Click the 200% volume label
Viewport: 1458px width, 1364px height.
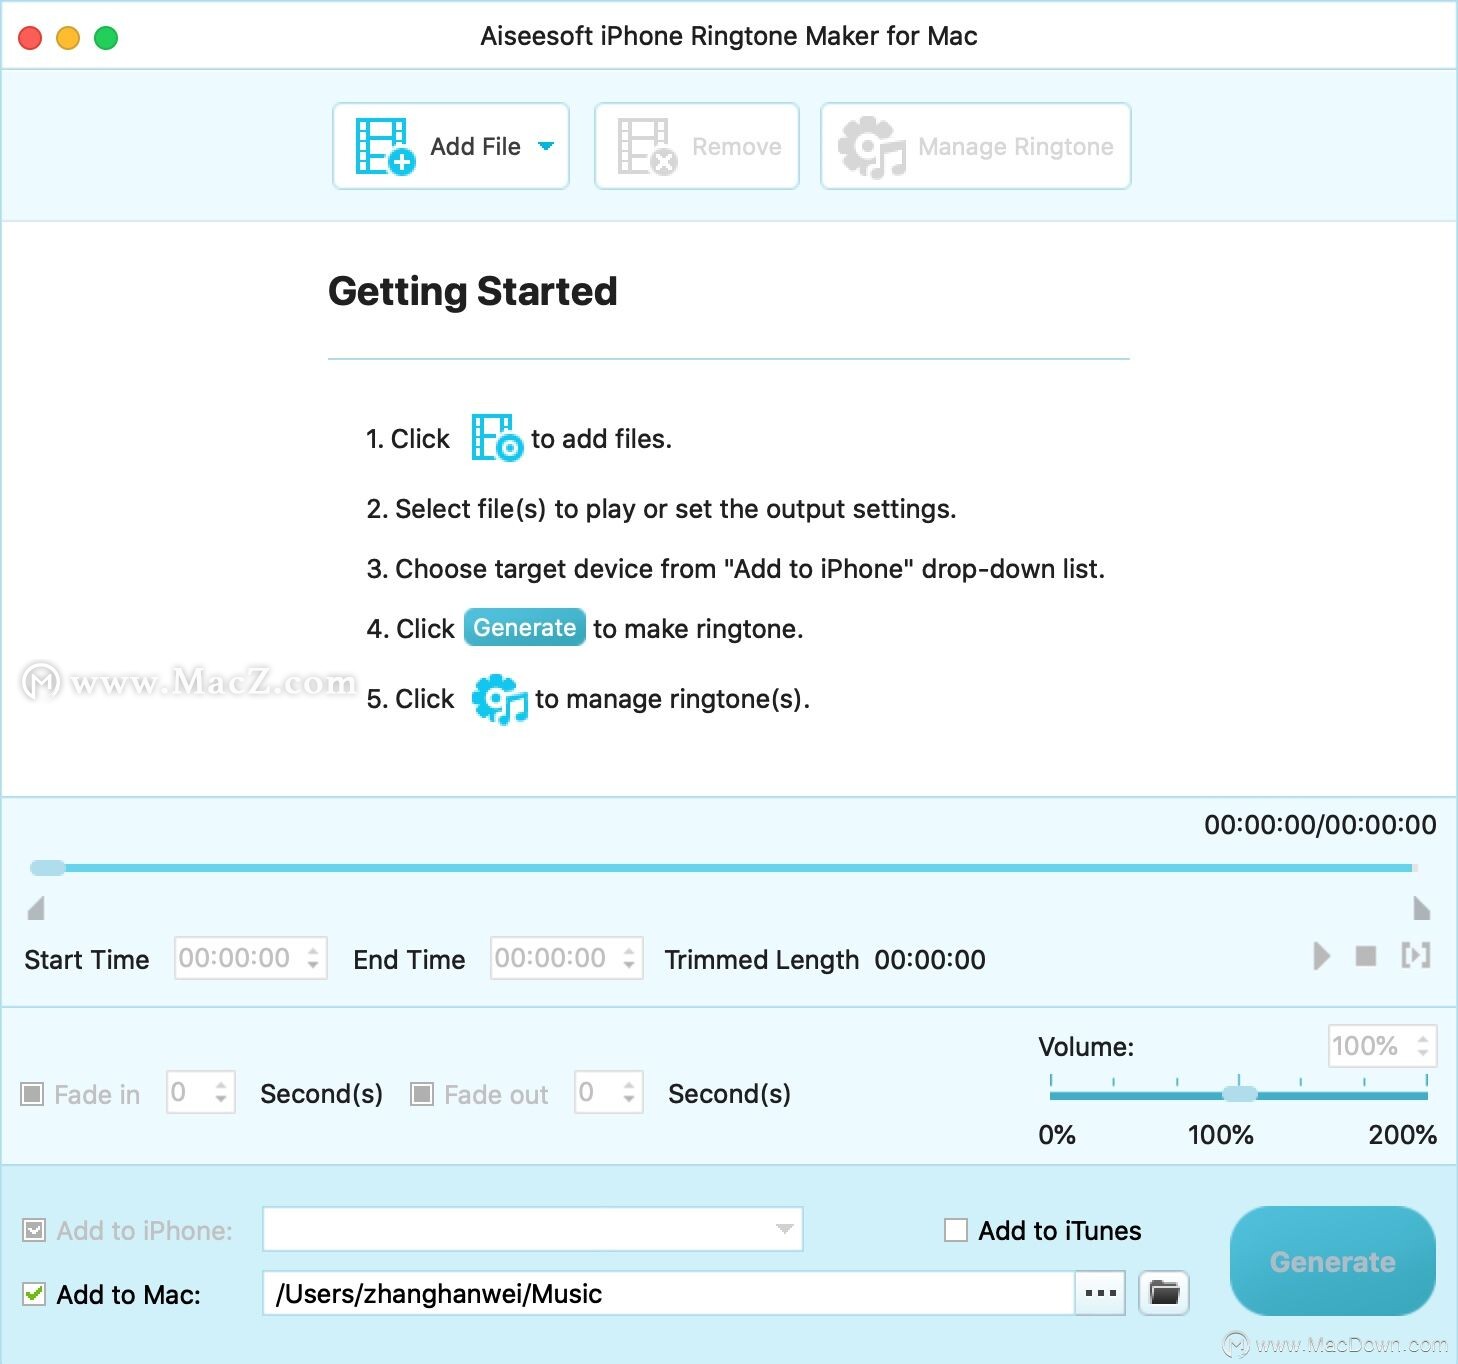coord(1402,1135)
